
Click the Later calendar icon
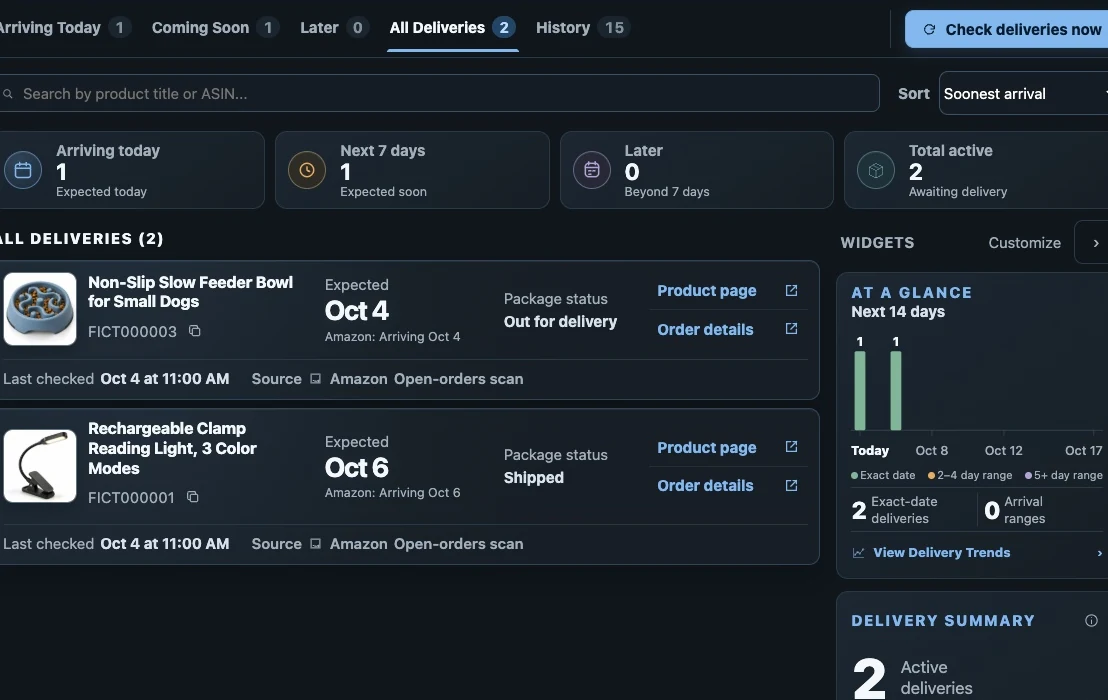(591, 170)
